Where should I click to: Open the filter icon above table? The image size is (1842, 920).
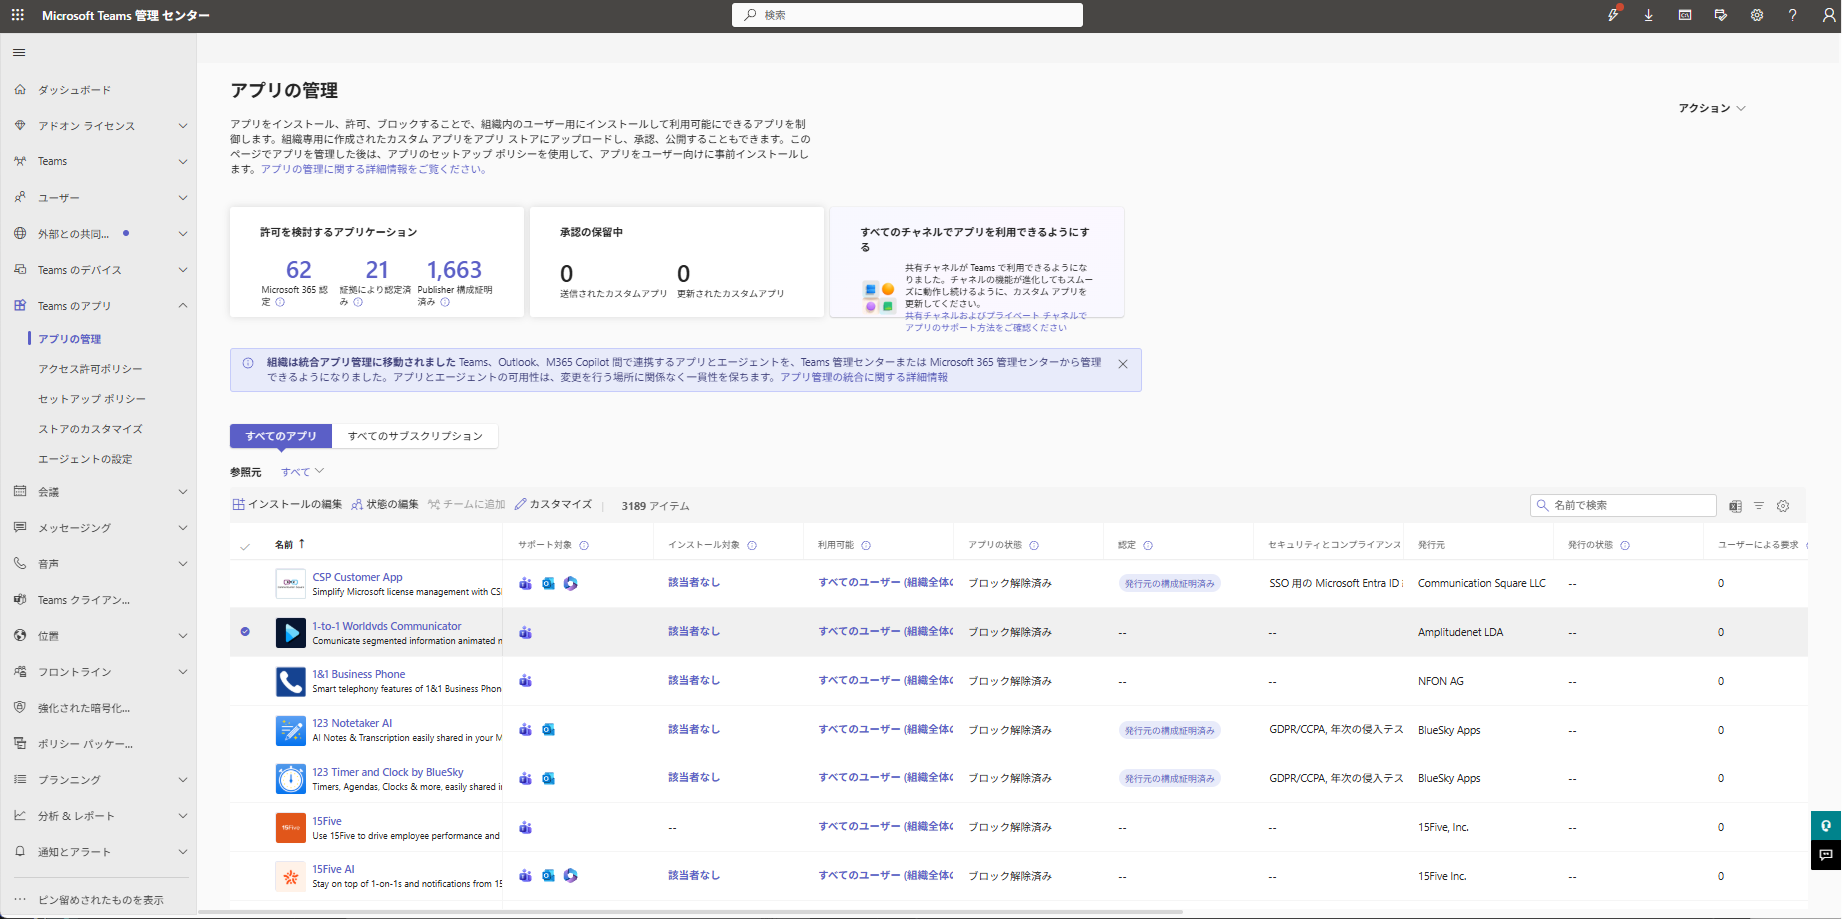click(x=1759, y=506)
